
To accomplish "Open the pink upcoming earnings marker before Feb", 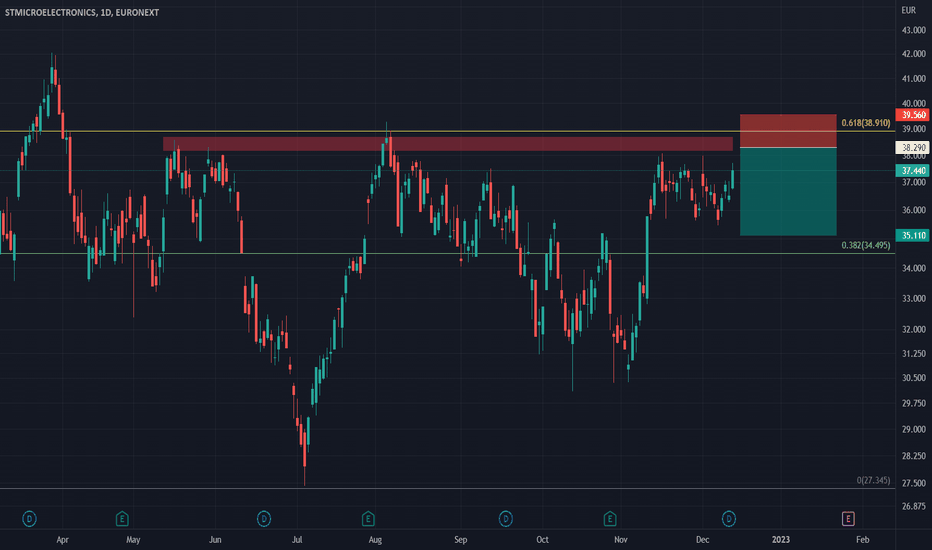I will coord(848,519).
